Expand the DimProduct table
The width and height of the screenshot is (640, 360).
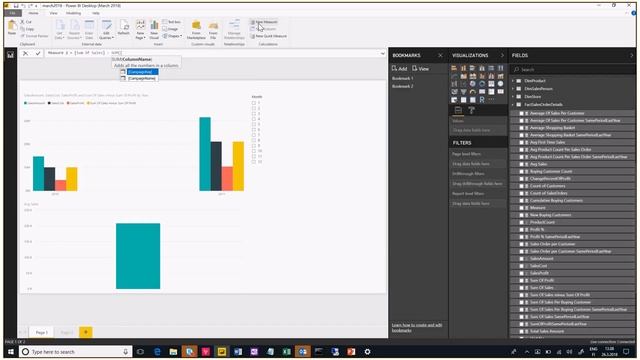point(513,81)
